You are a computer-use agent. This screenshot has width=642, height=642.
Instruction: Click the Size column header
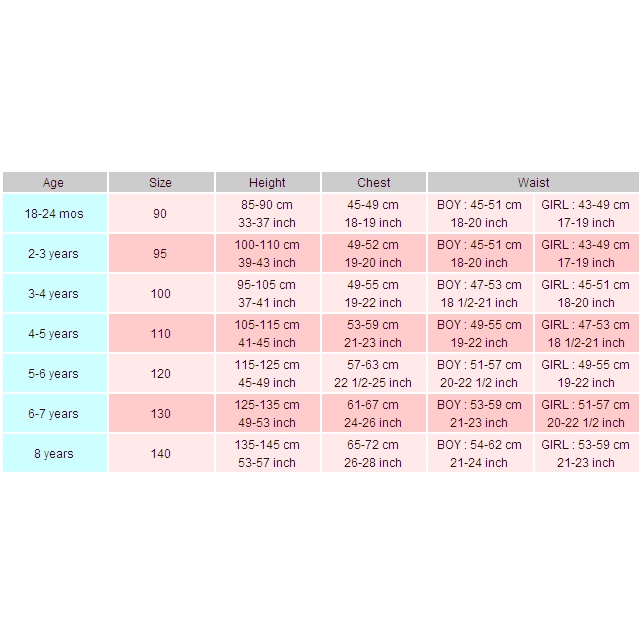click(160, 183)
